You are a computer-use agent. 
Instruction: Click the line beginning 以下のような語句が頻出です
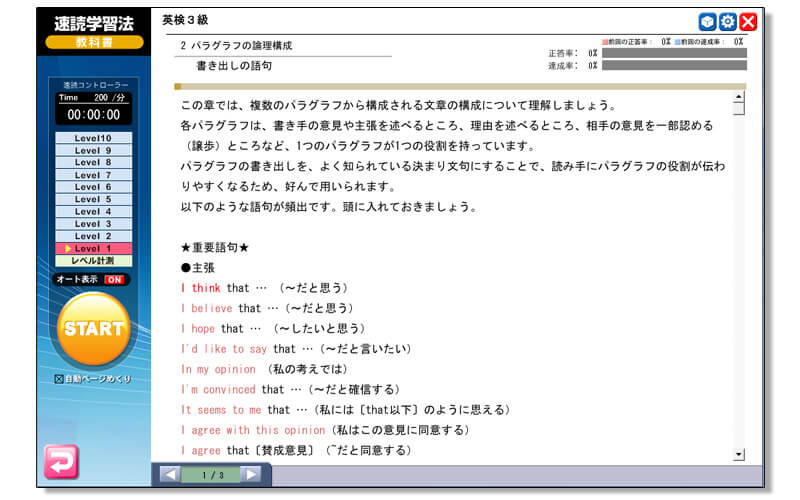[329, 207]
